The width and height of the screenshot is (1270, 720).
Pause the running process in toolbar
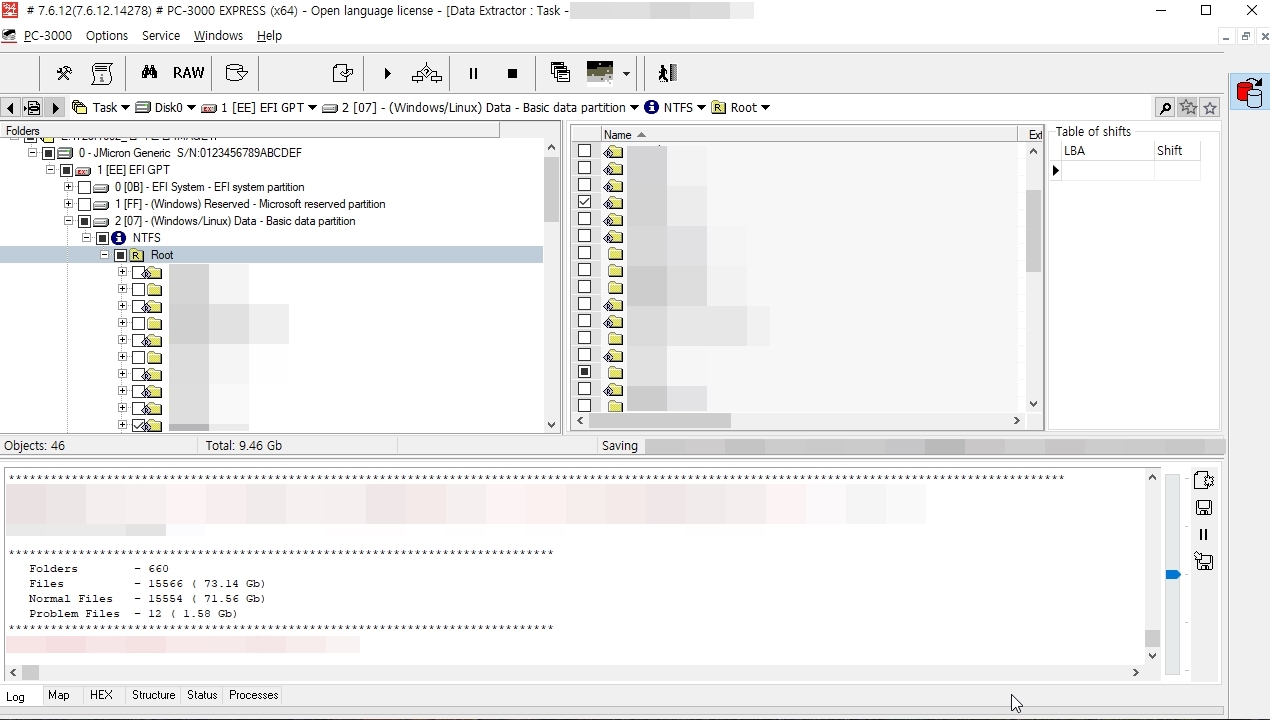474,73
